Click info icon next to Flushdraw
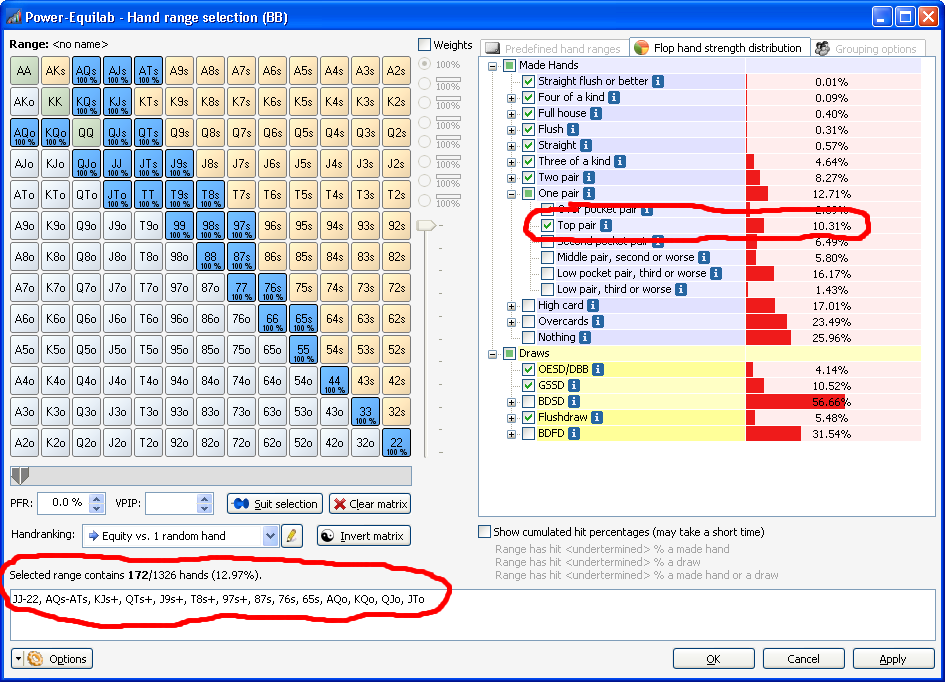 pos(597,418)
